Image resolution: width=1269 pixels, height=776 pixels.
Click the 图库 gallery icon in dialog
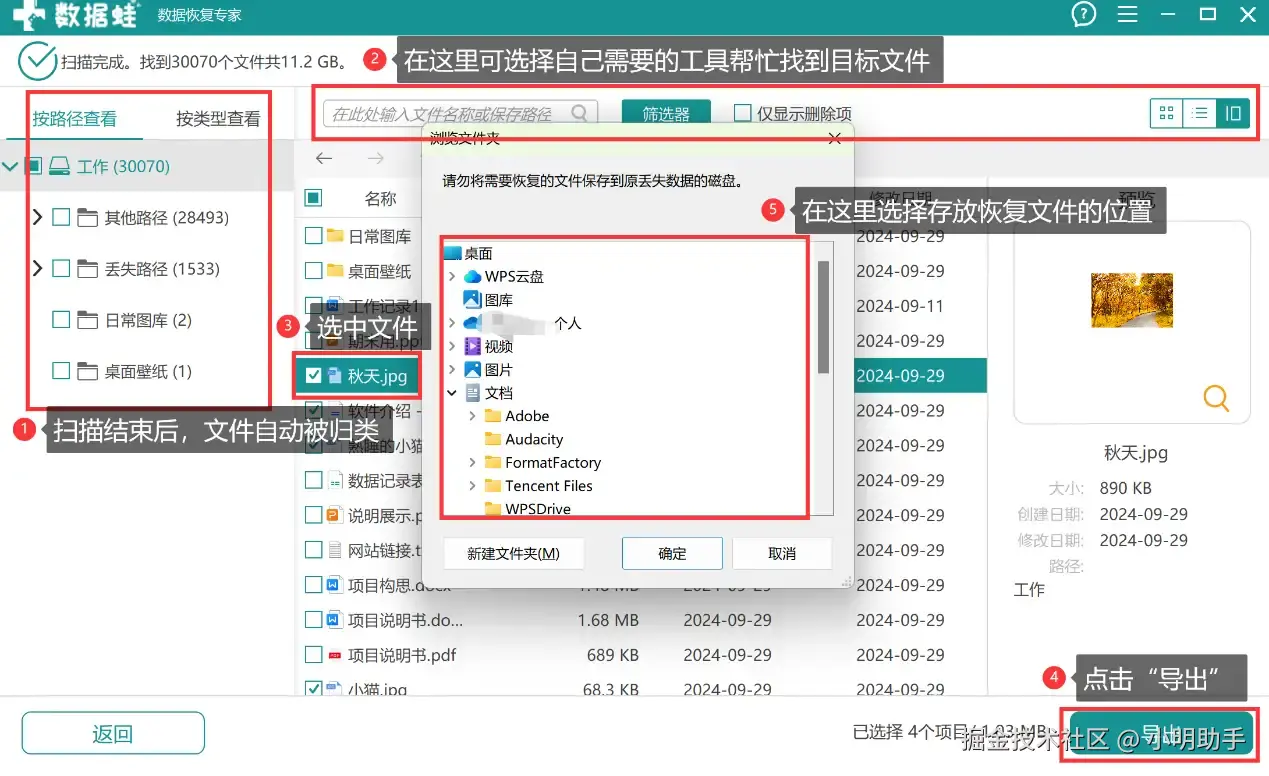pyautogui.click(x=472, y=299)
